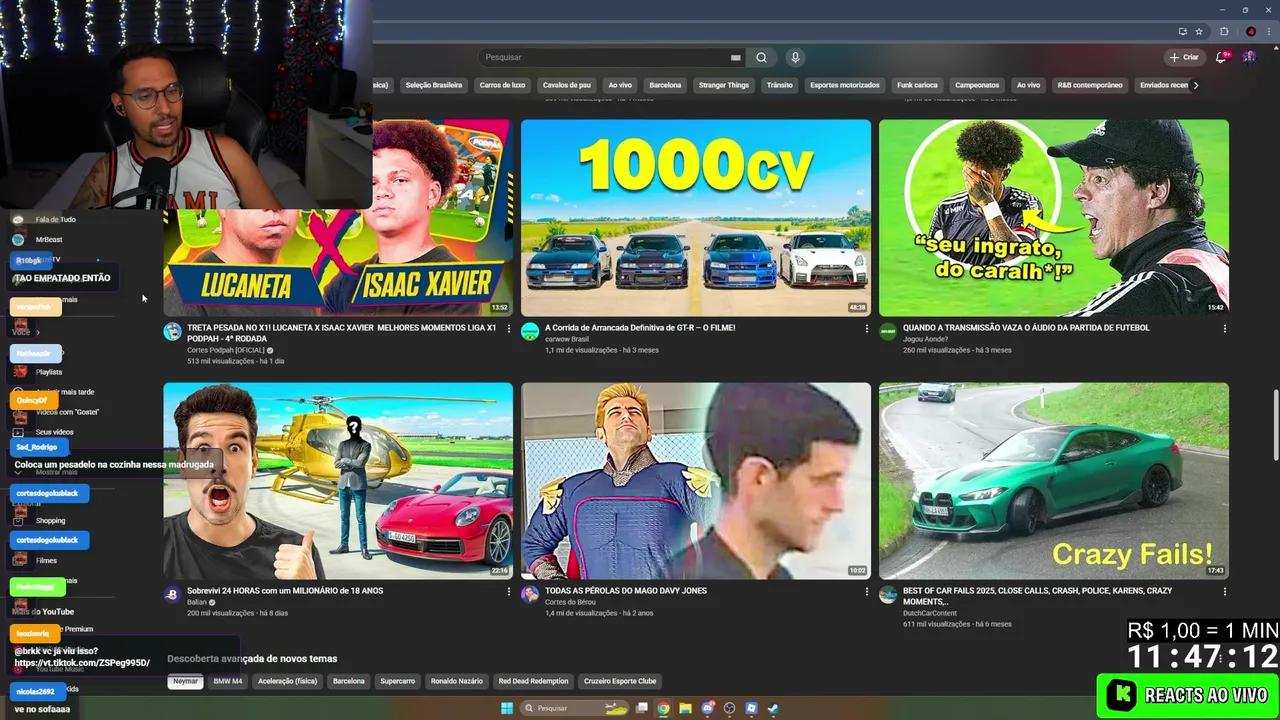Select the BMW M4 topic chip
The image size is (1280, 720).
(228, 681)
